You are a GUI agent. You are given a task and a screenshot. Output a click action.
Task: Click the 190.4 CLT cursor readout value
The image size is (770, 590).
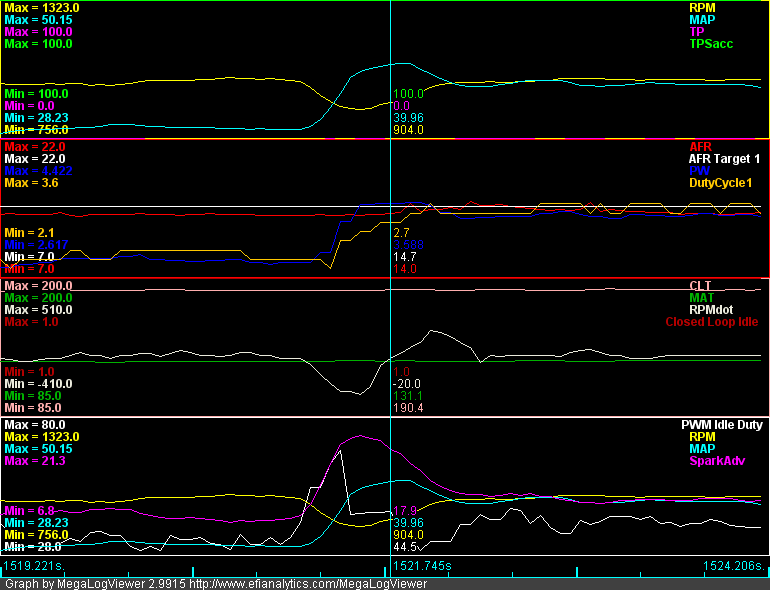point(409,408)
